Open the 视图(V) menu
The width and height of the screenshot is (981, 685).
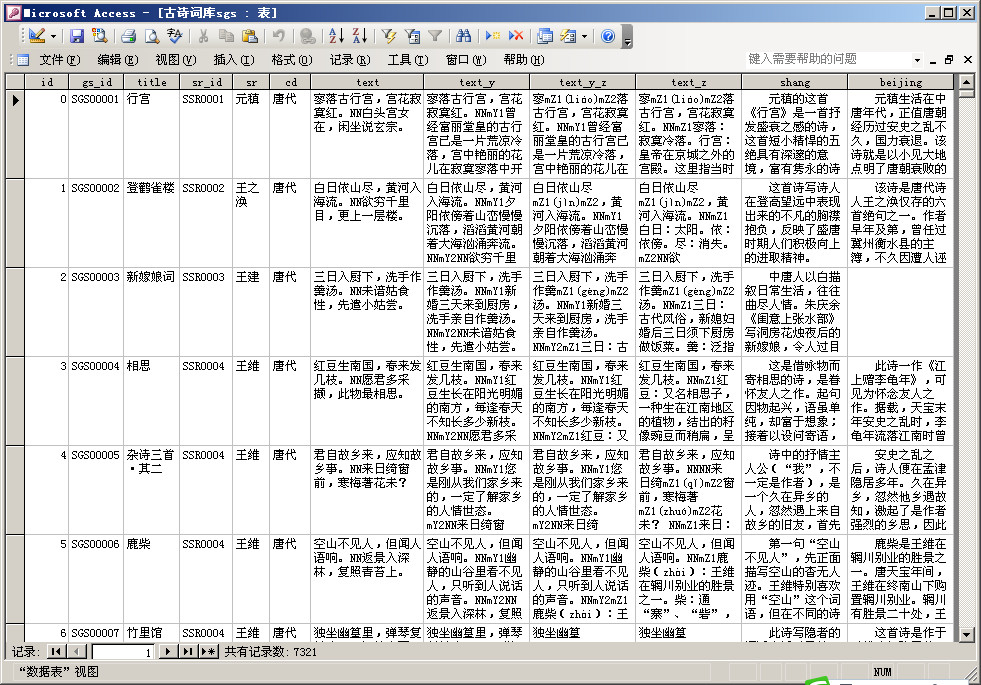(x=176, y=59)
